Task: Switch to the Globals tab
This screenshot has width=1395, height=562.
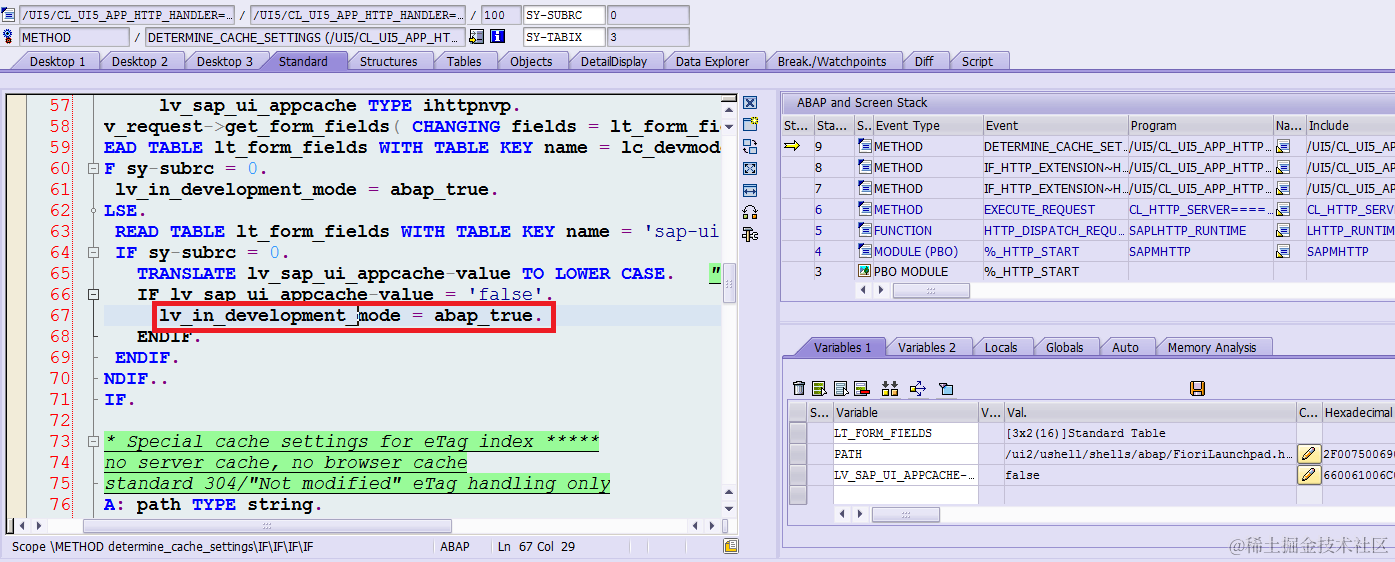Action: pyautogui.click(x=1065, y=347)
